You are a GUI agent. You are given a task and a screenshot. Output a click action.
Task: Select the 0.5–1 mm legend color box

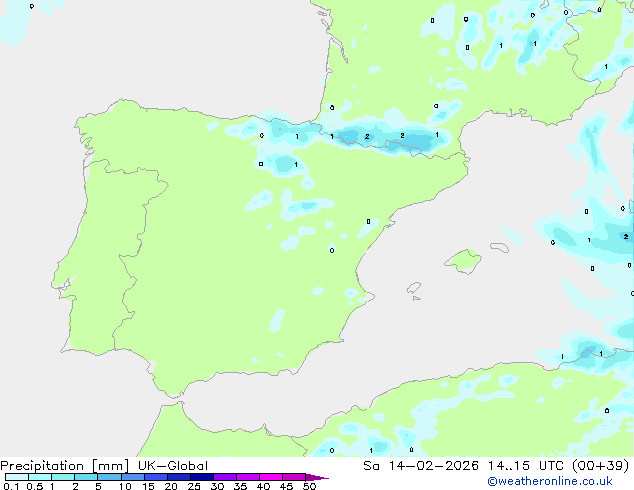click(40, 477)
